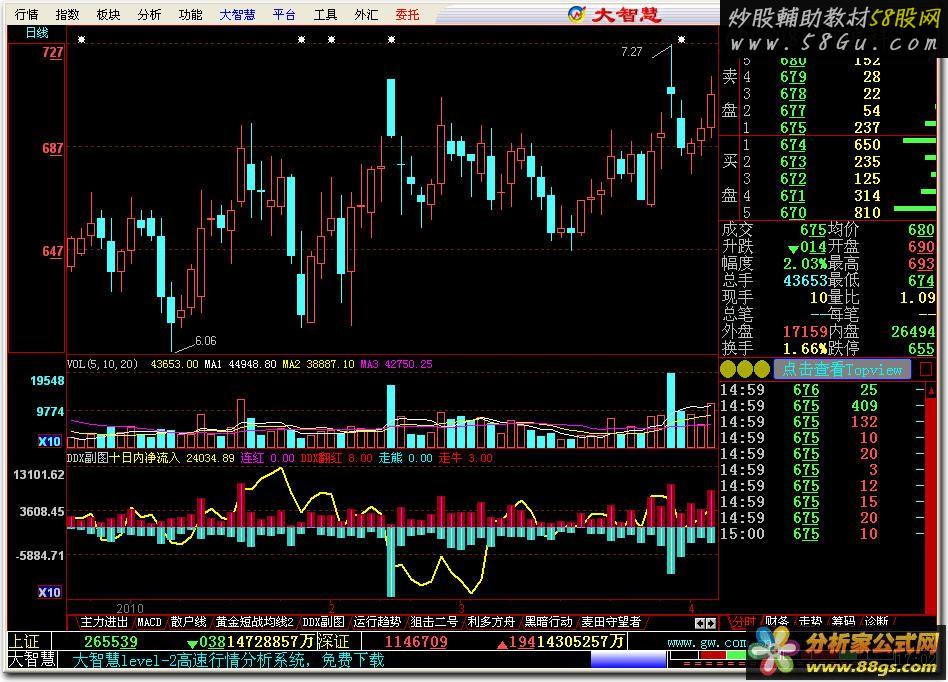Viewport: 948px width, 682px height.
Task: Open the 分析 menu
Action: point(149,14)
